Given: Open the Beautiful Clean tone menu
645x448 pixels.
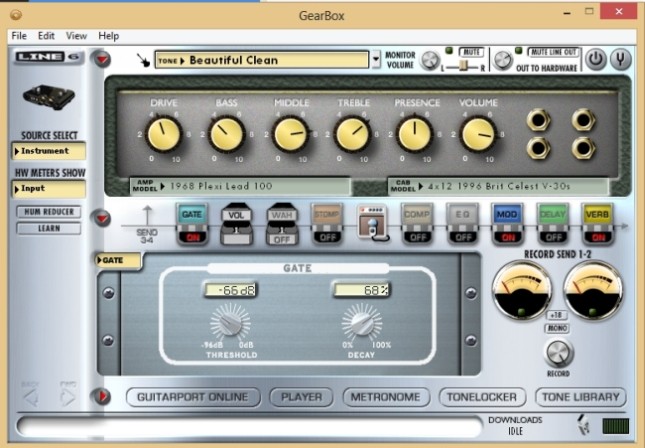Looking at the screenshot, I should click(x=262, y=60).
